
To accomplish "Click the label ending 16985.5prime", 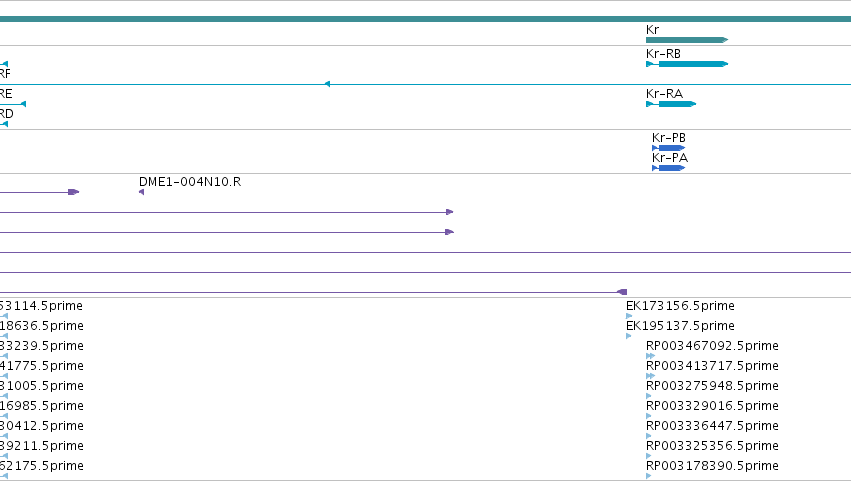I will pyautogui.click(x=42, y=406).
